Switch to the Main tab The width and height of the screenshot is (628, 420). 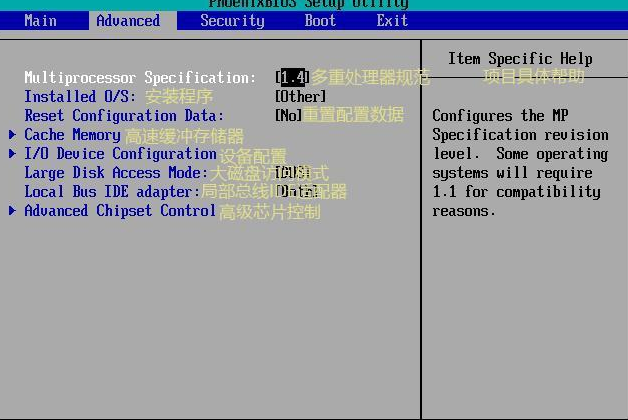point(40,20)
